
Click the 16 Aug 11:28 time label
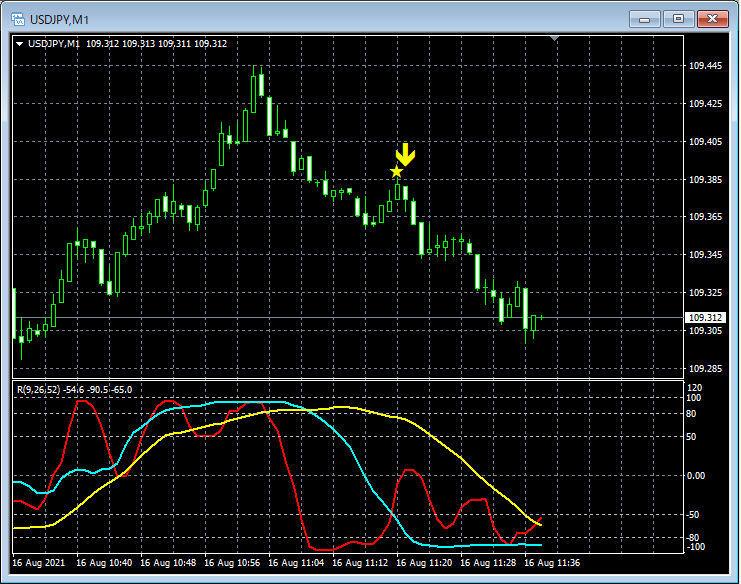click(488, 563)
